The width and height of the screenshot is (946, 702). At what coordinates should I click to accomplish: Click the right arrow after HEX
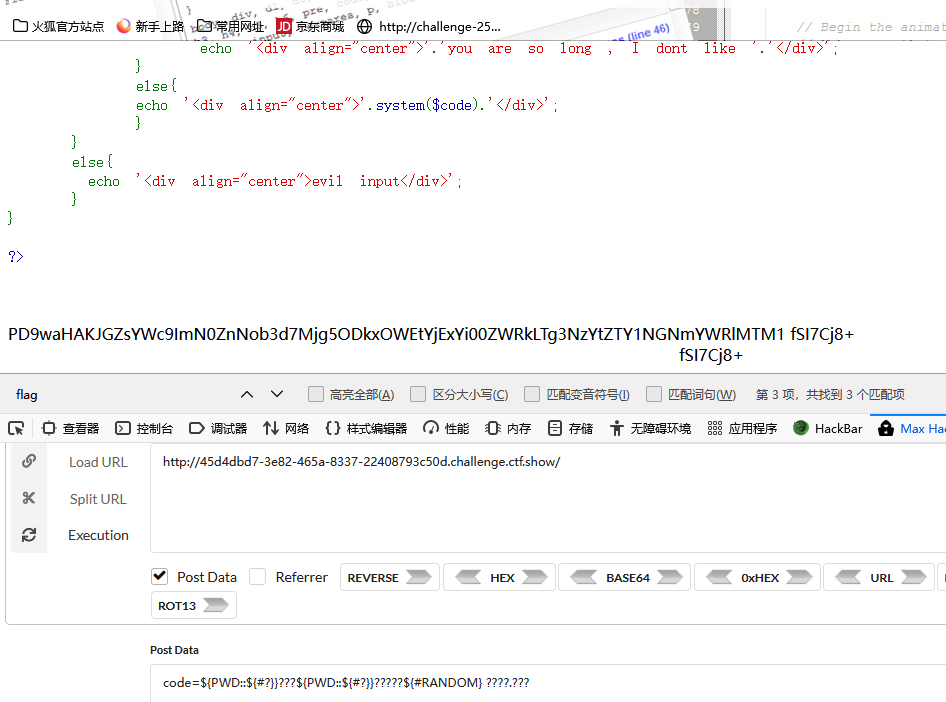point(535,577)
